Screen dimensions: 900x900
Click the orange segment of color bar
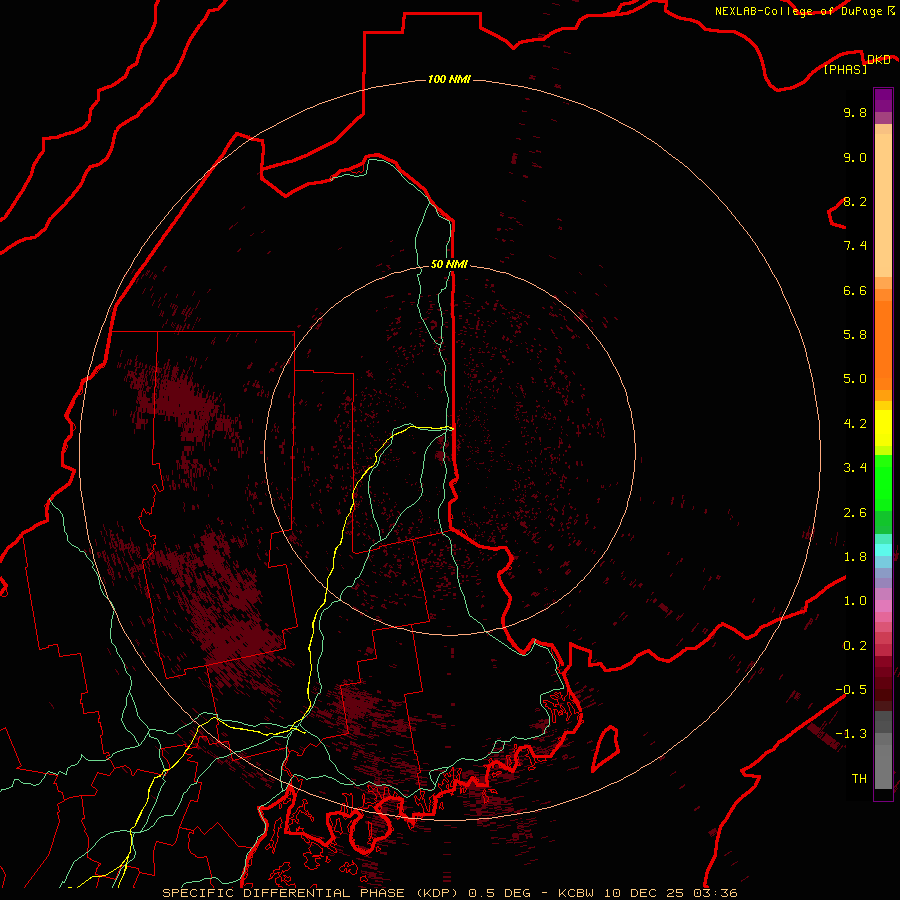click(883, 345)
